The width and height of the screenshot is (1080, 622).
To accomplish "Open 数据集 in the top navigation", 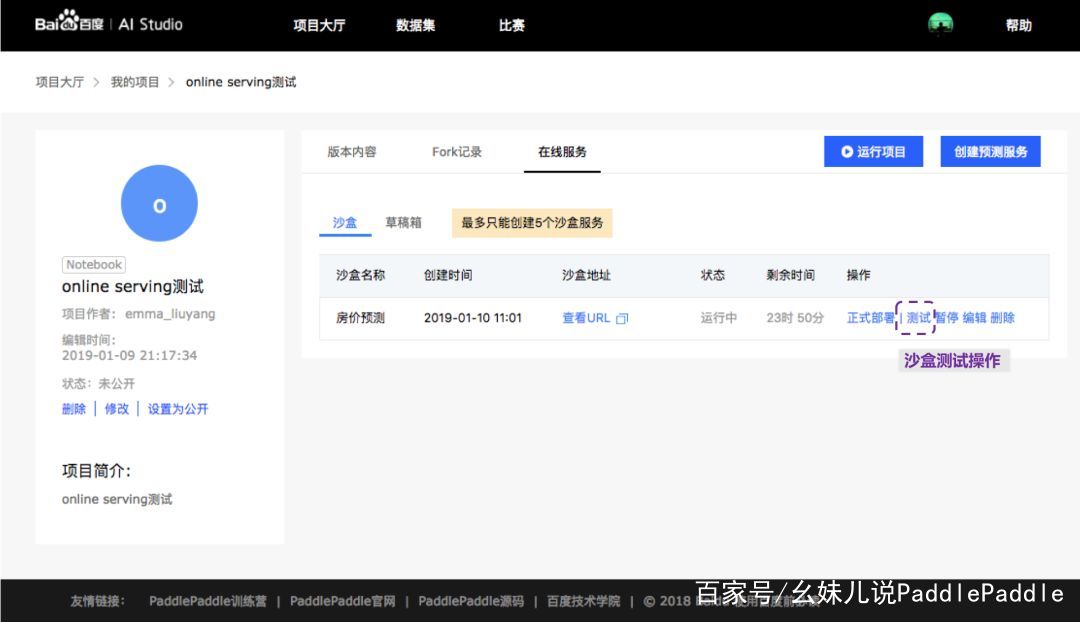I will click(415, 25).
